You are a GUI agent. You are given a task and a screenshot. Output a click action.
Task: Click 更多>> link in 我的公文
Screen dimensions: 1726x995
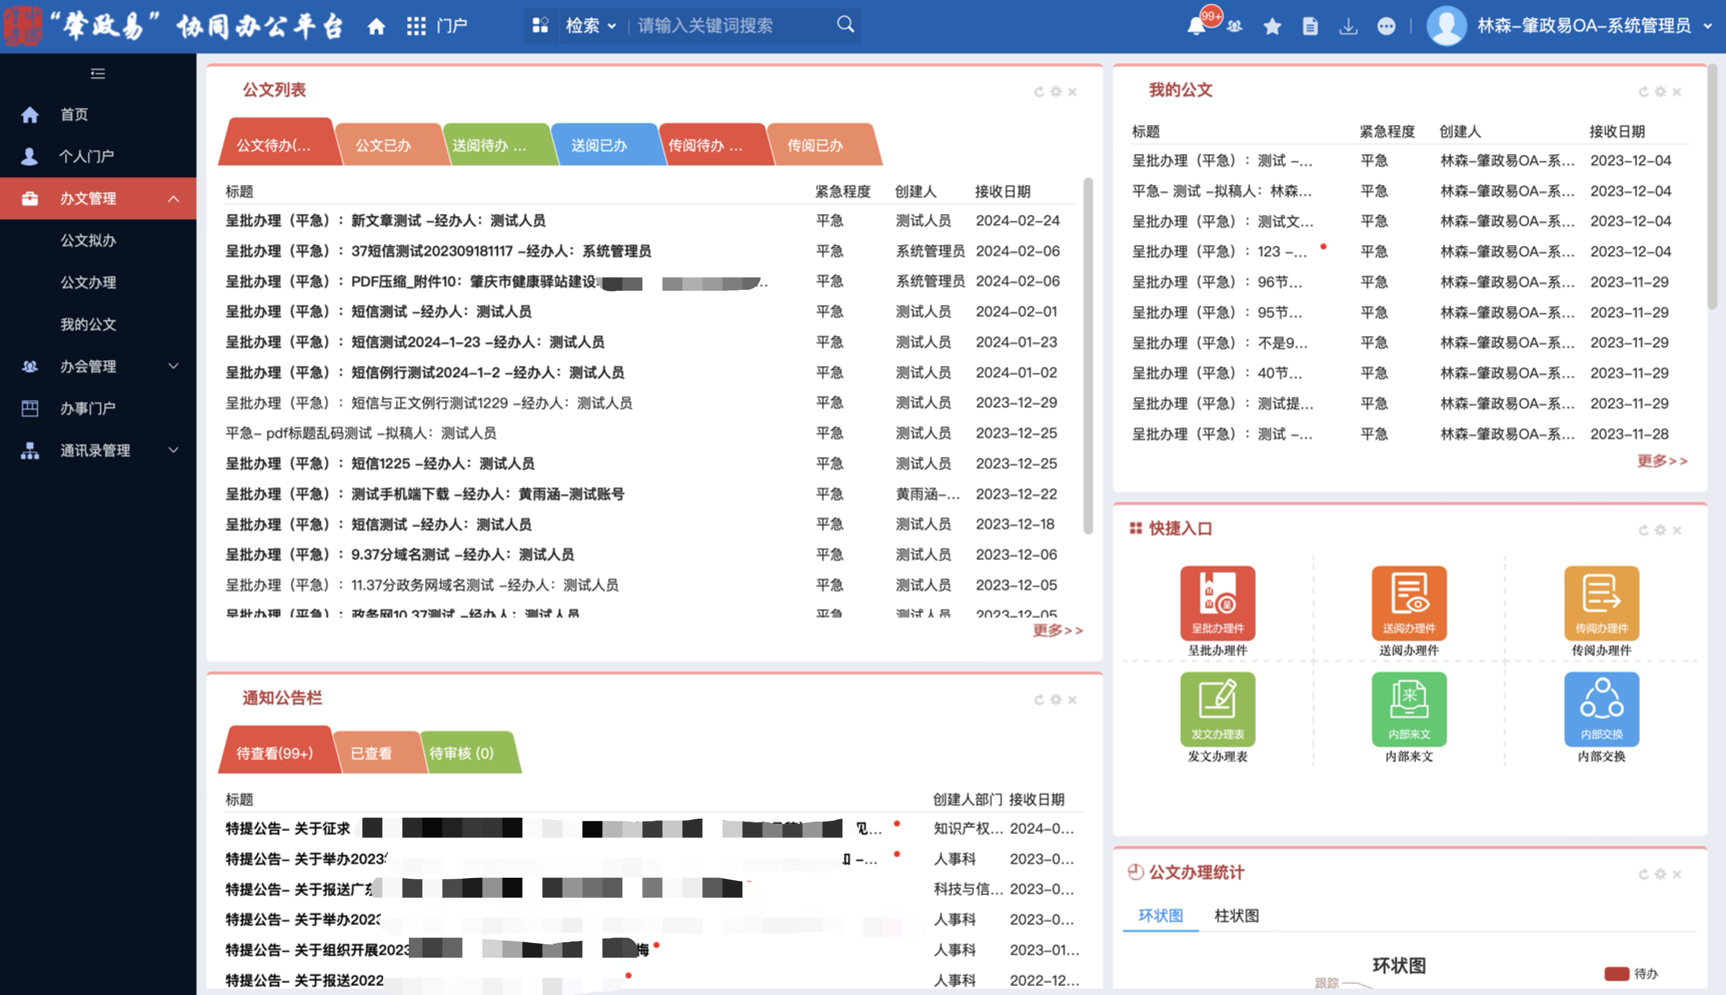(1661, 461)
